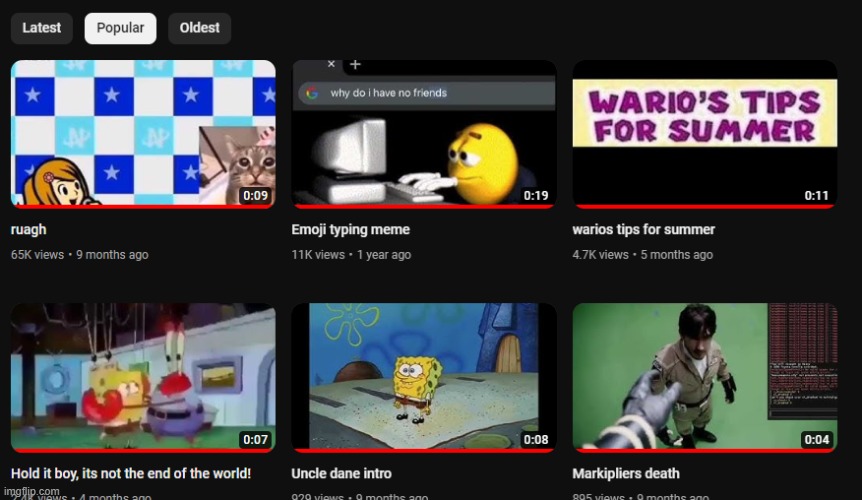Screen dimensions: 862x500
Task: Click the "warios tips for summer" title
Action: pos(643,230)
